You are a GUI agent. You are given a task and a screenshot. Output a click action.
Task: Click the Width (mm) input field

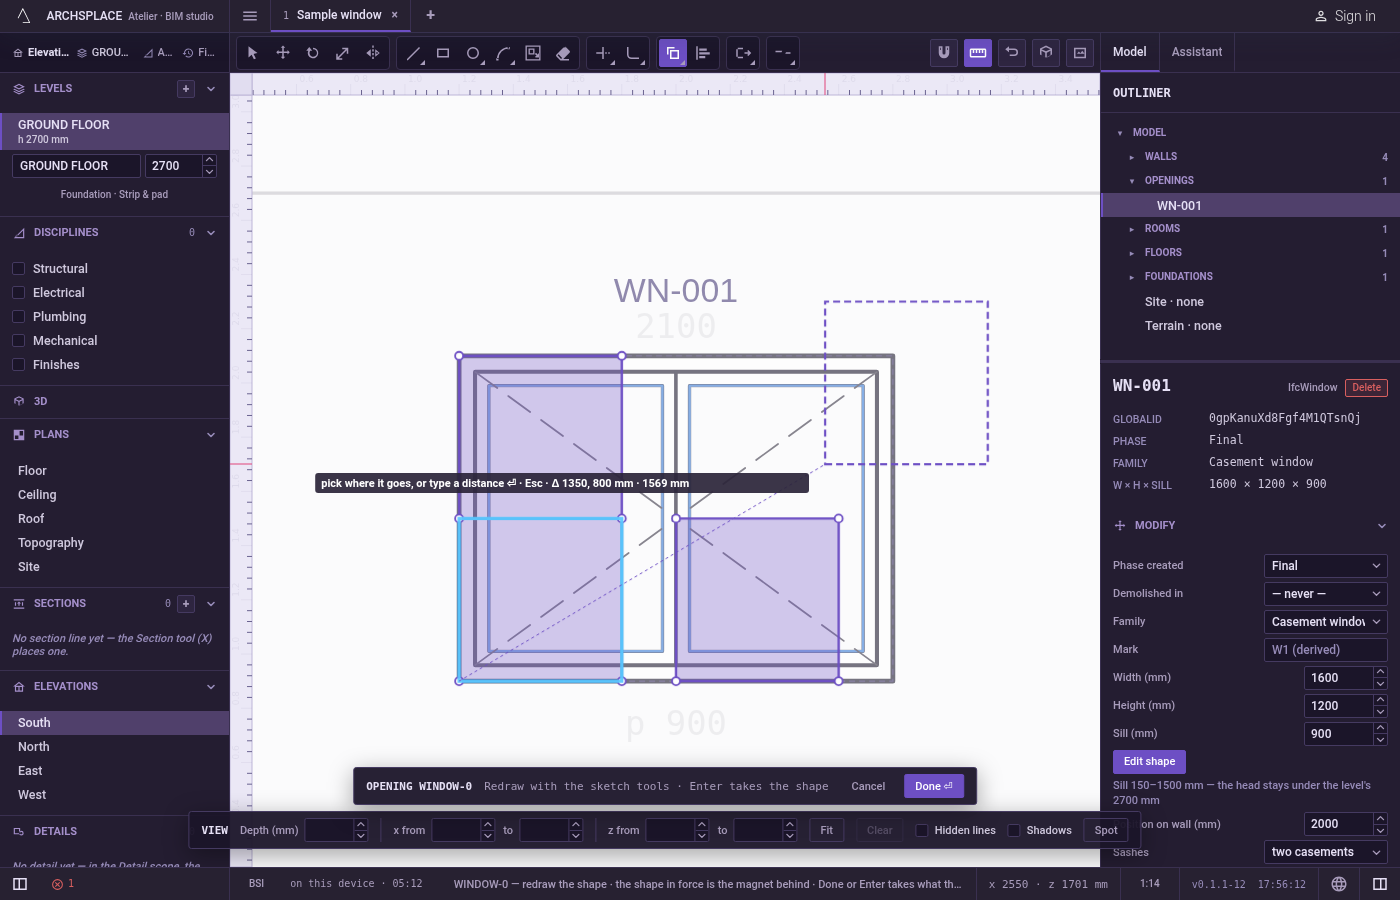click(x=1339, y=678)
